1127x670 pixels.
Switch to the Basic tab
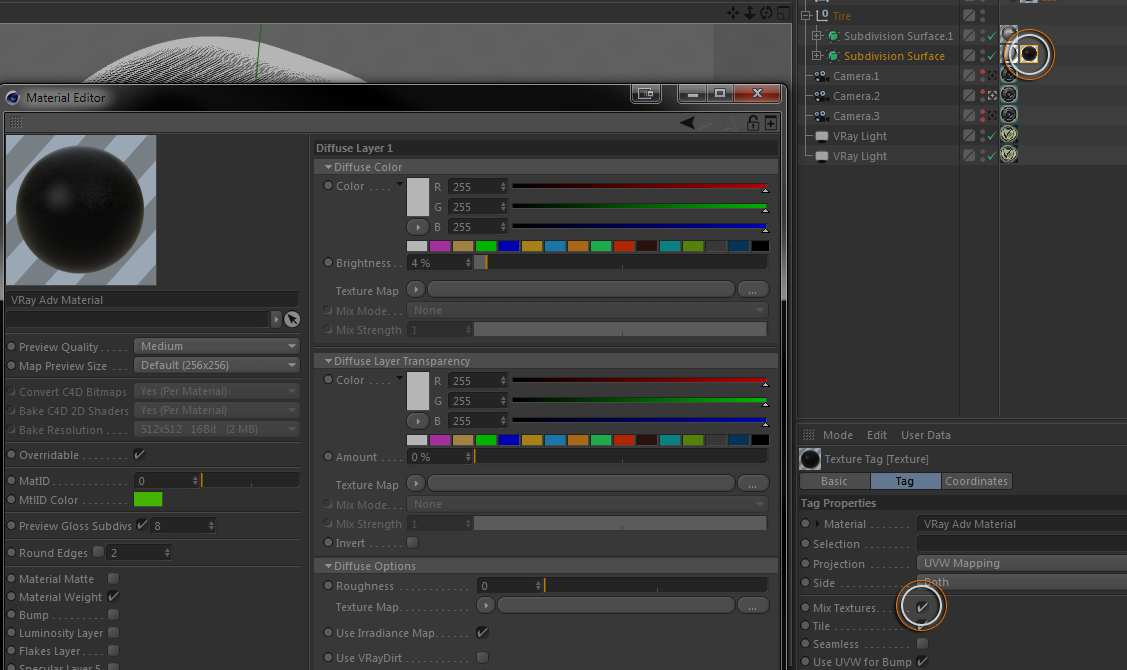click(834, 481)
